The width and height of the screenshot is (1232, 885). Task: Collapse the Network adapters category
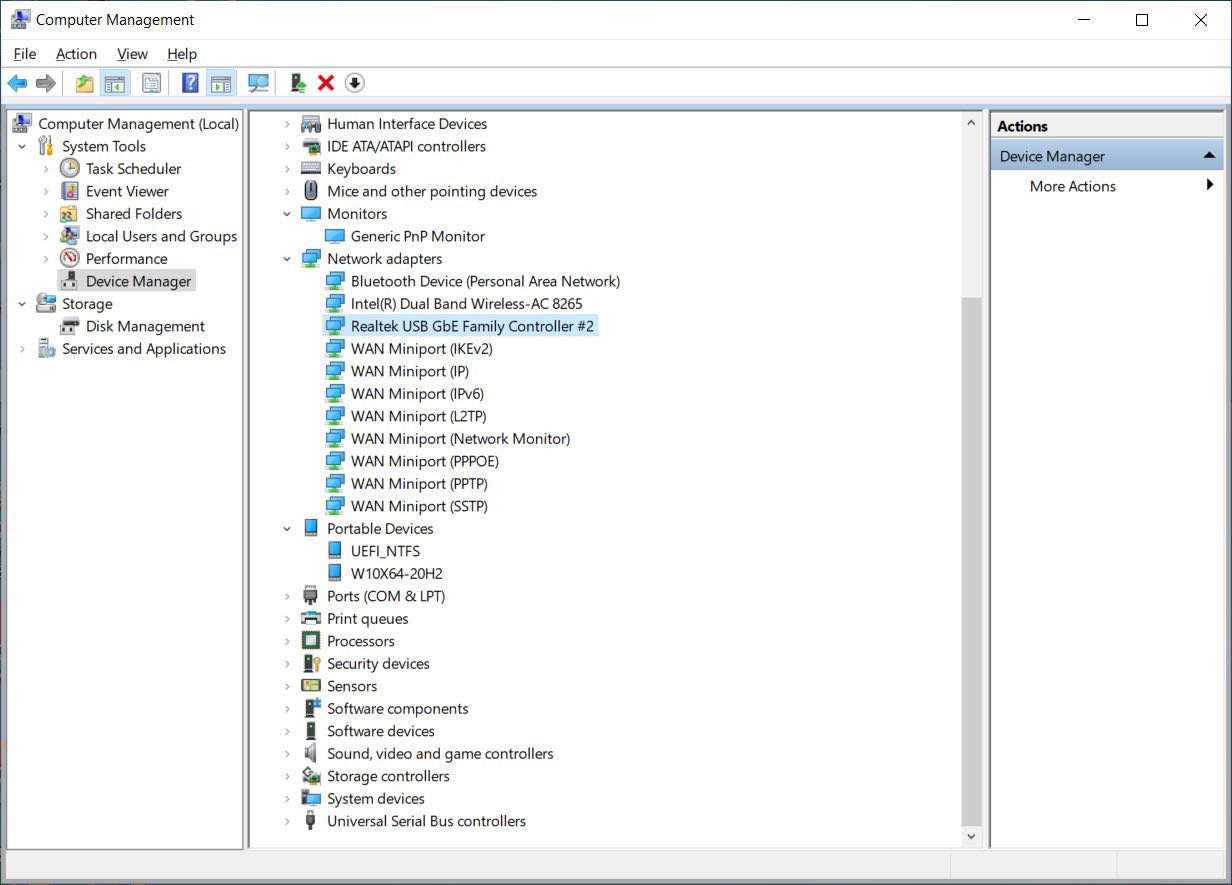click(287, 259)
